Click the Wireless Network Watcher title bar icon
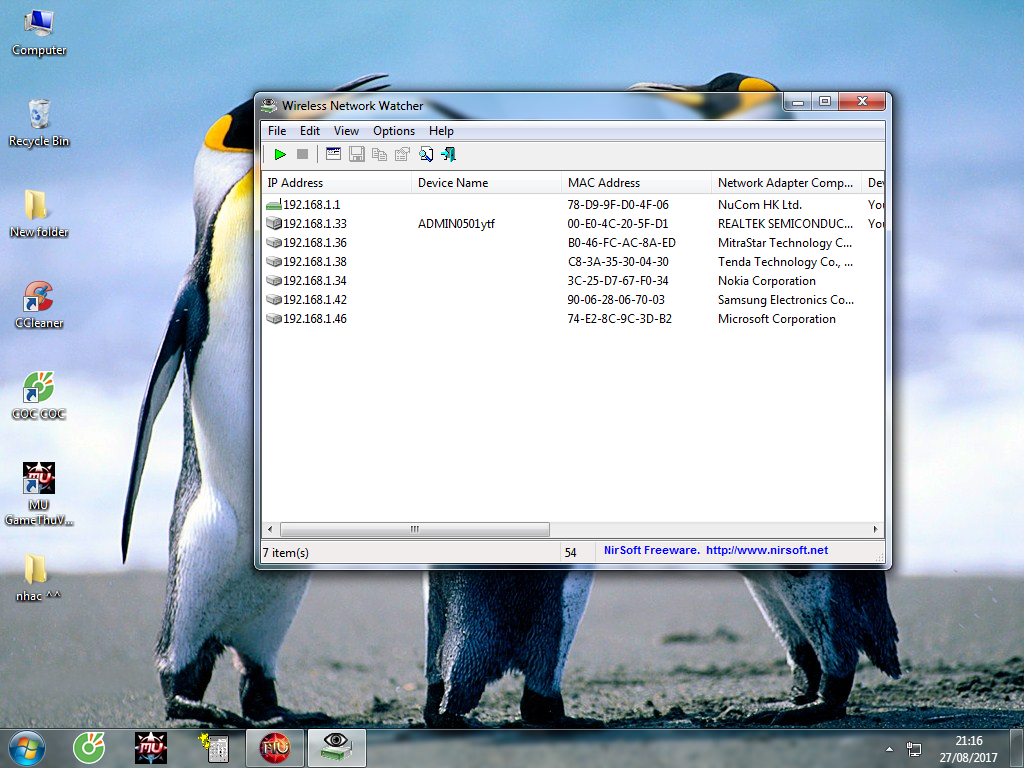This screenshot has height=768, width=1024. click(x=268, y=105)
